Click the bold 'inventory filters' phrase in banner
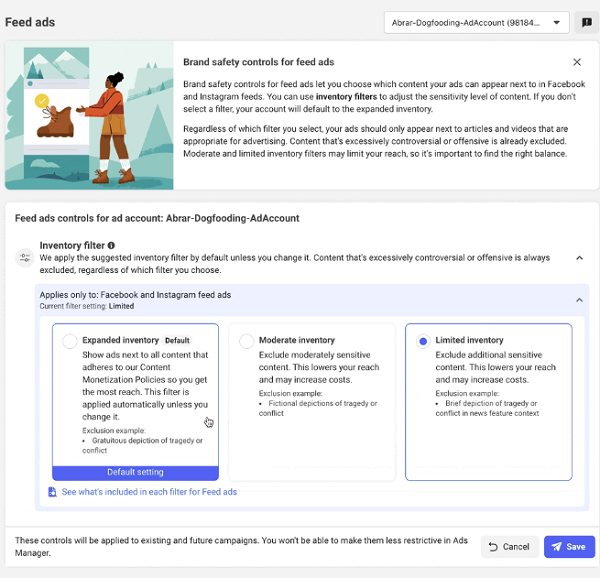This screenshot has width=600, height=578. pyautogui.click(x=346, y=96)
